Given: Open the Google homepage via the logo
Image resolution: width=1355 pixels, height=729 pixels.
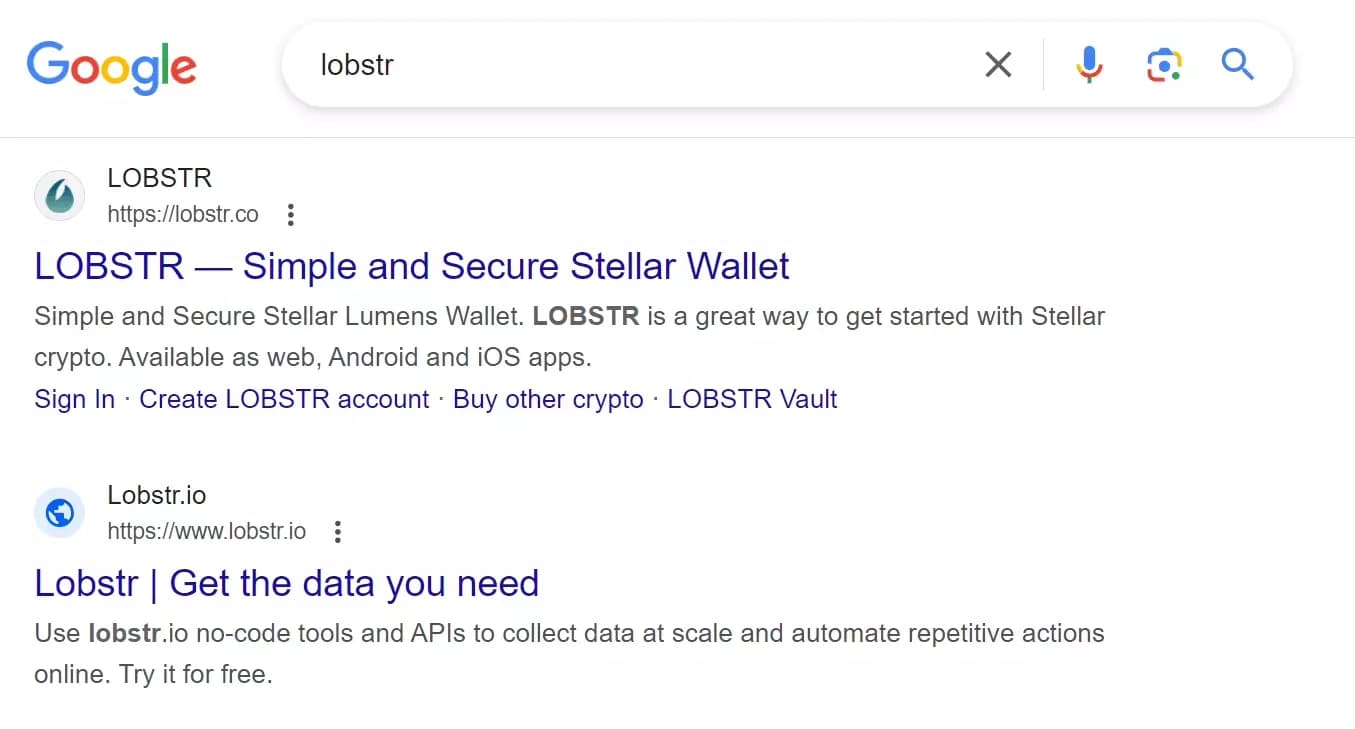Looking at the screenshot, I should pos(111,67).
